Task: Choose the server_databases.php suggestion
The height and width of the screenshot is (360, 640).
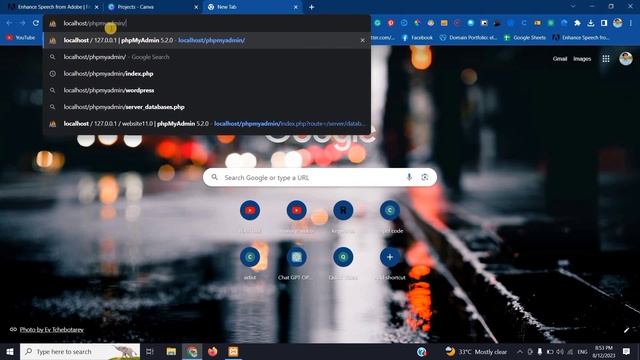Action: point(207,107)
